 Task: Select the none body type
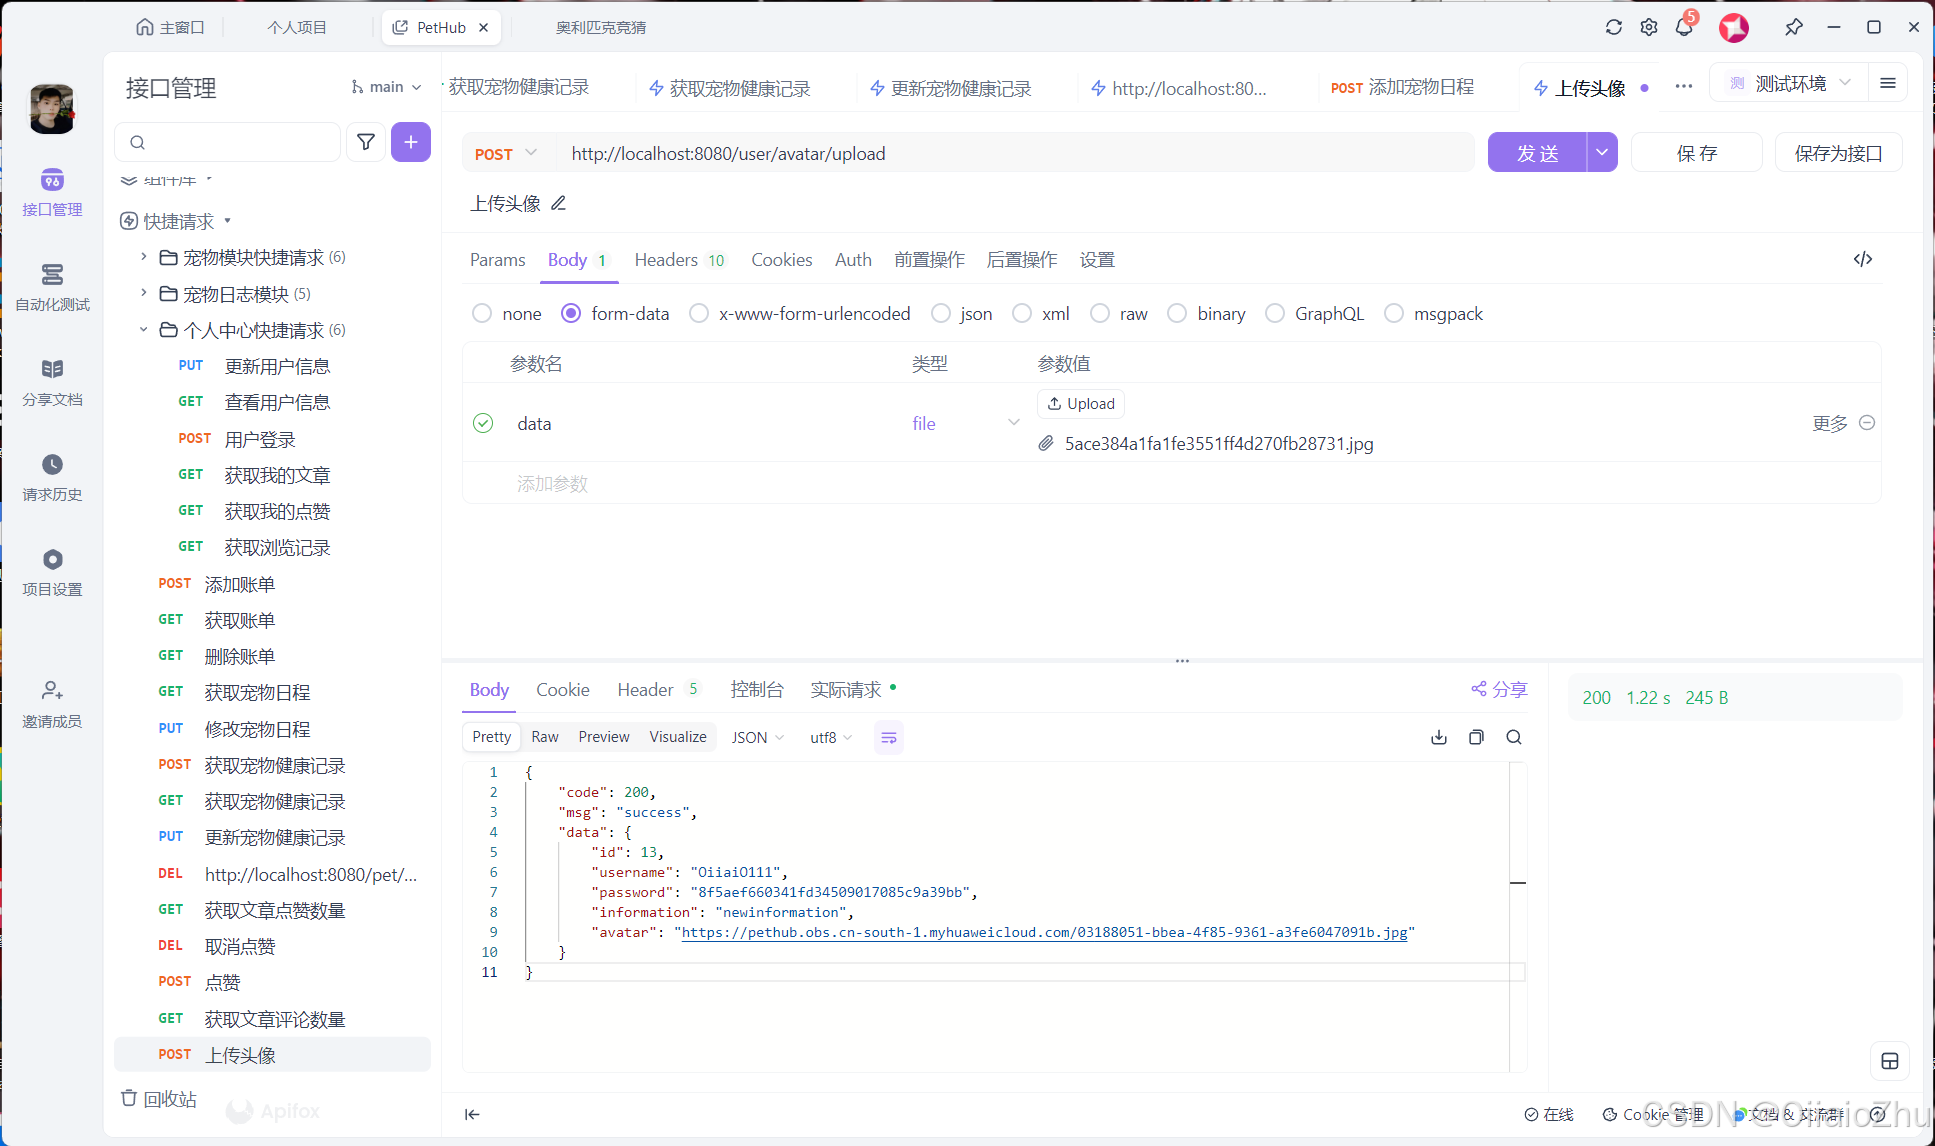pyautogui.click(x=482, y=313)
